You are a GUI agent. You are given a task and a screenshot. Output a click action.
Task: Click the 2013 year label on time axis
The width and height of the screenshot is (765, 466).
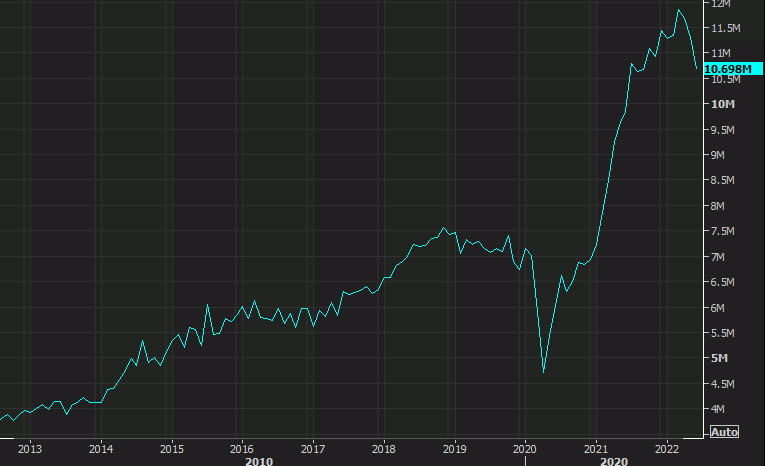tap(30, 449)
